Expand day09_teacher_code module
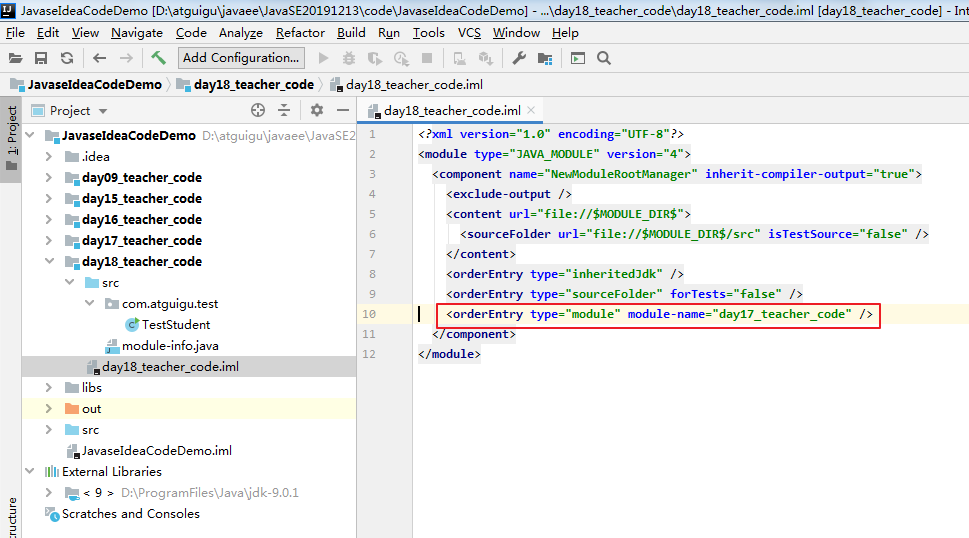The image size is (969, 538). coord(49,177)
